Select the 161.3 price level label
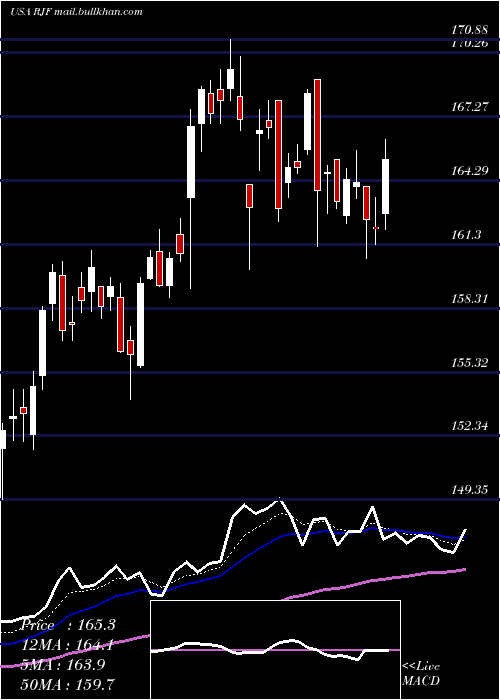Viewport: 500px width, 700px height. [466, 234]
